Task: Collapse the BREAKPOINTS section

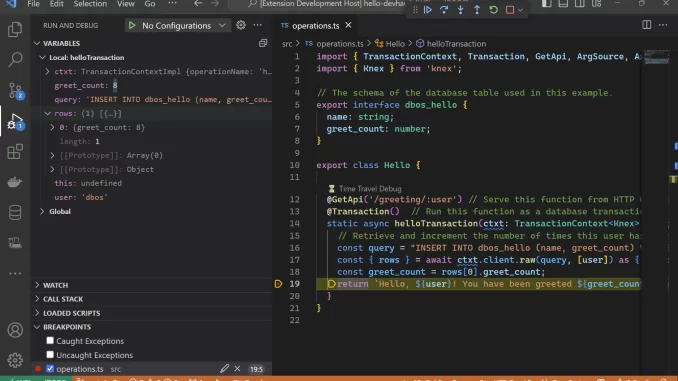Action: coord(37,327)
